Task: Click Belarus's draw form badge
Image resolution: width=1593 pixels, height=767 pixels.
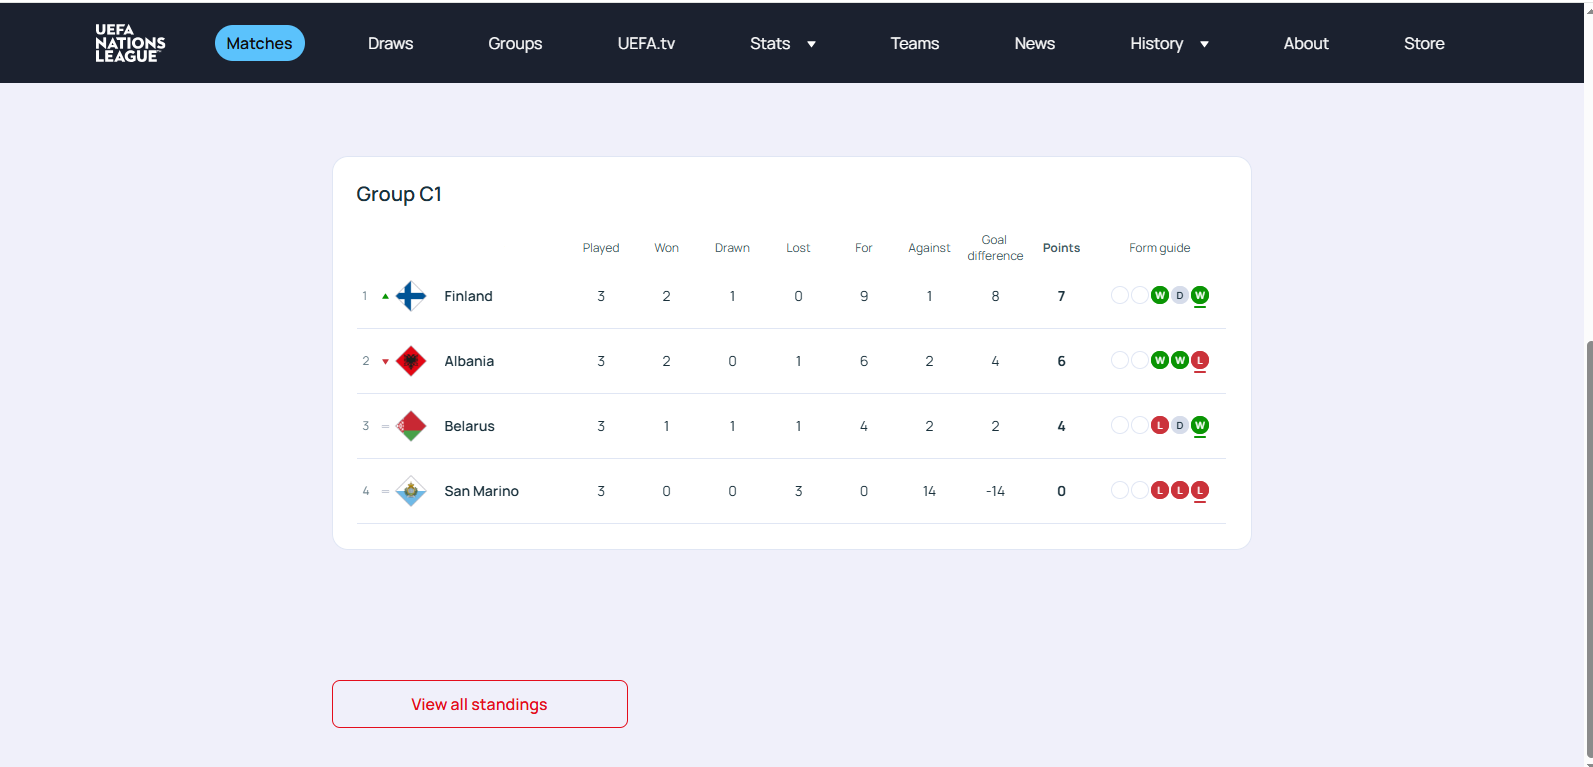Action: click(1180, 425)
